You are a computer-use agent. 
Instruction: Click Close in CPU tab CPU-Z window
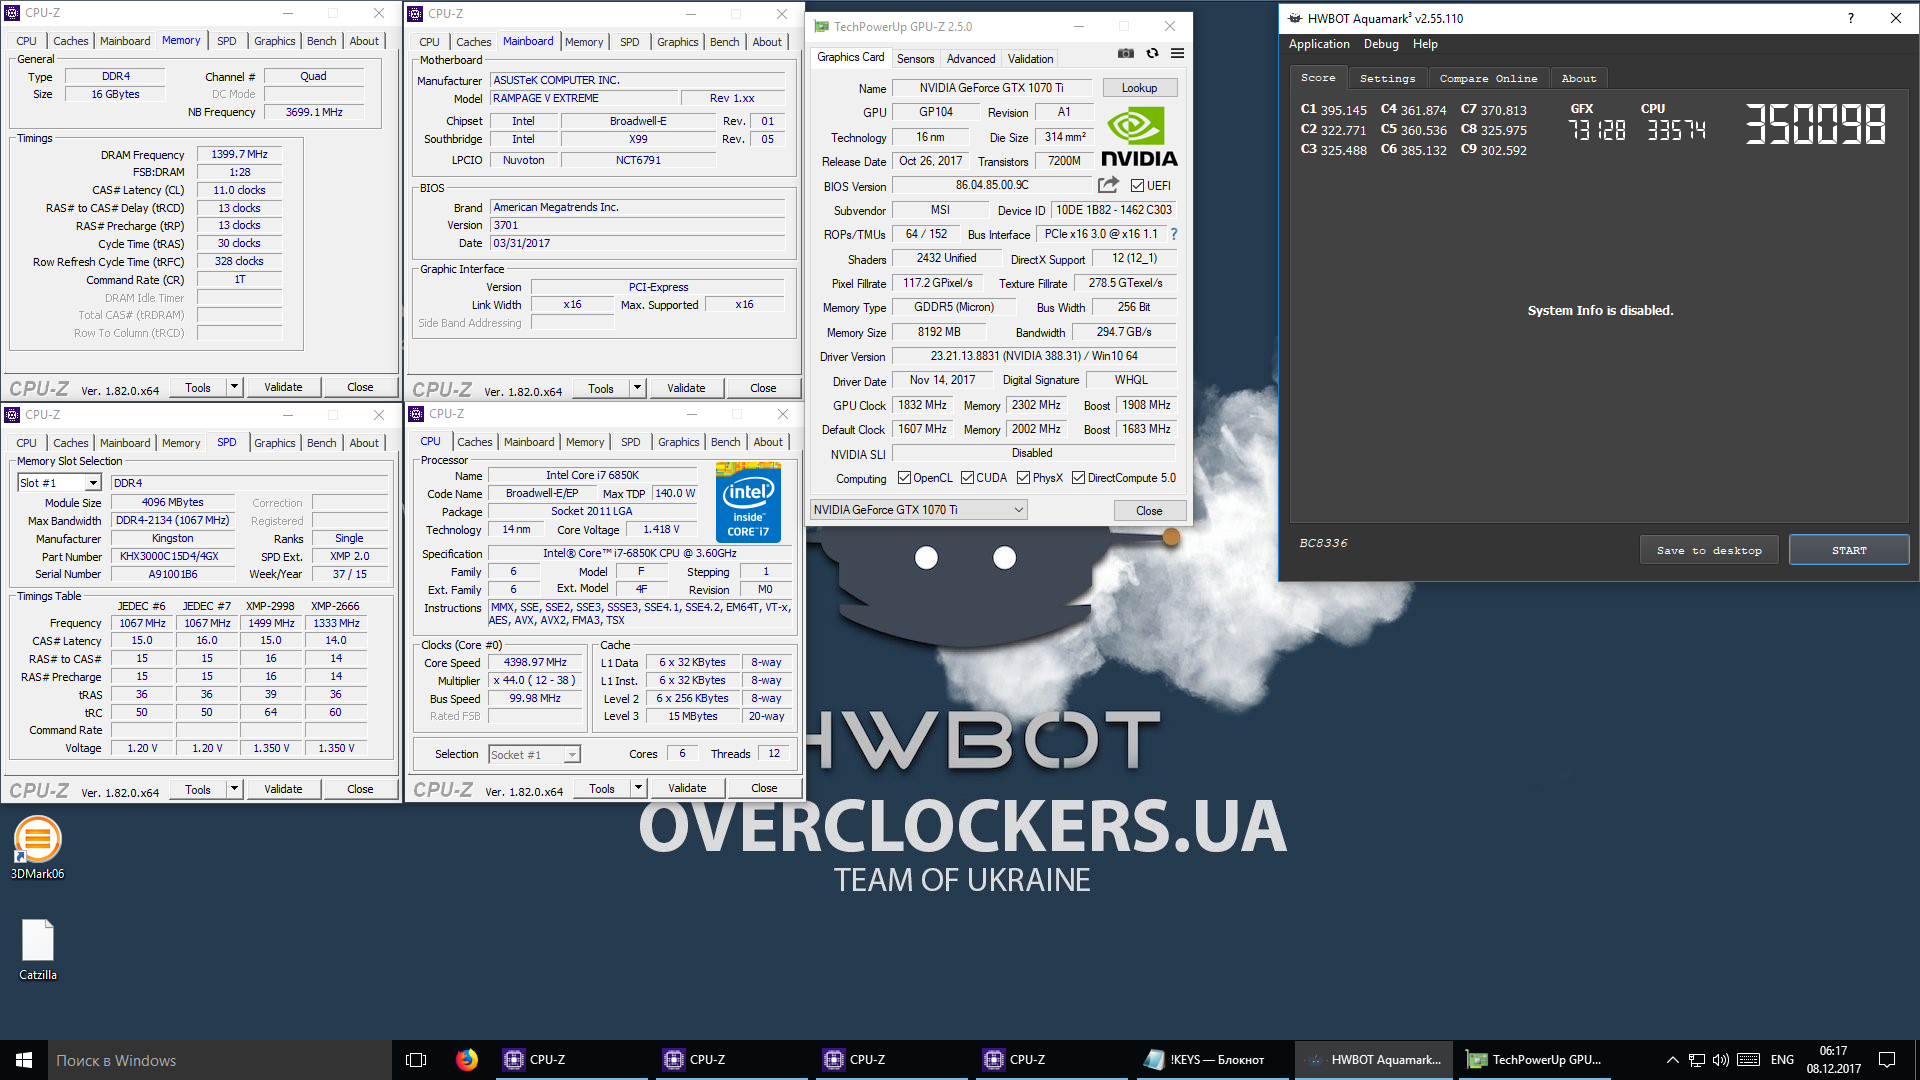pyautogui.click(x=764, y=788)
